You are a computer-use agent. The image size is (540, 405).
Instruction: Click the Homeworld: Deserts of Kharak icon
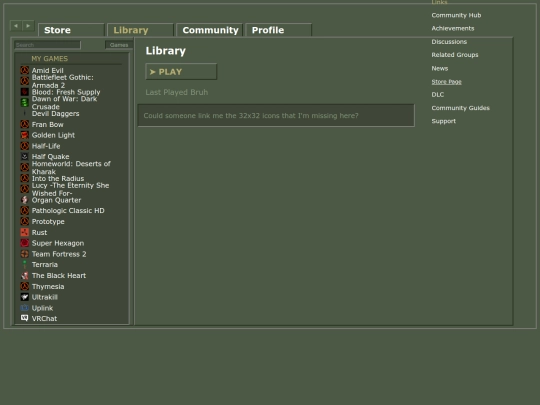pos(24,167)
